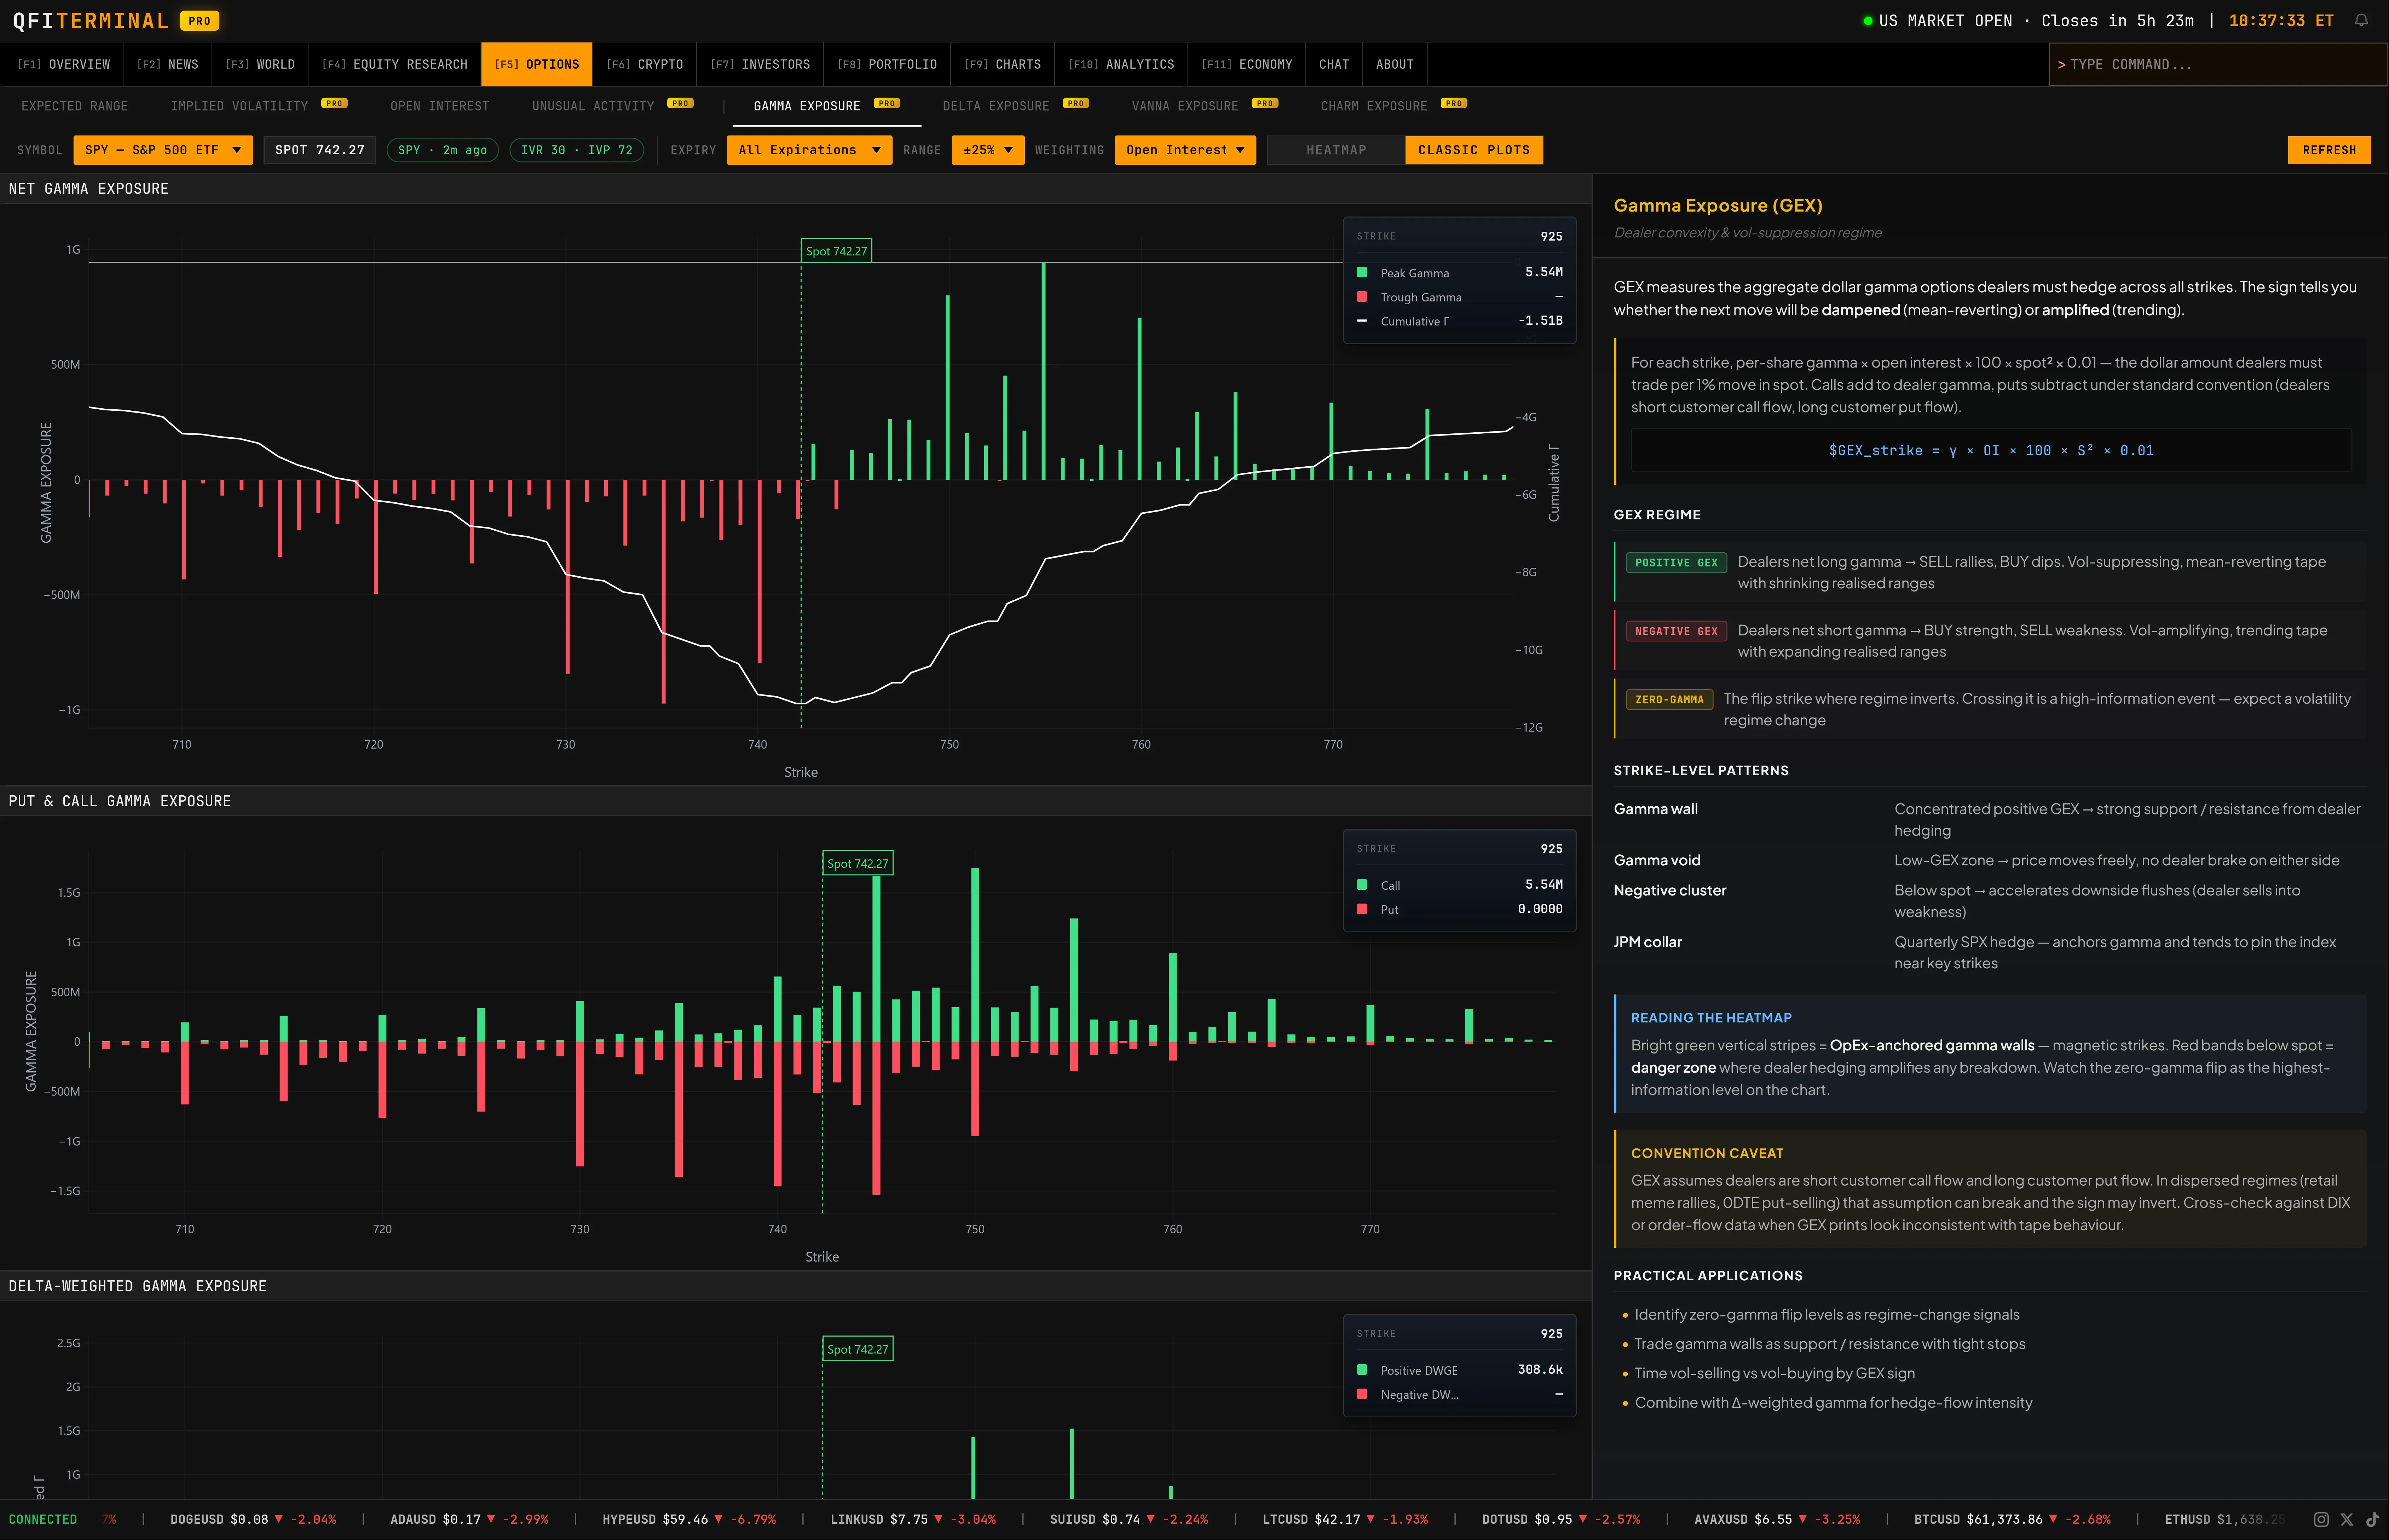
Task: Switch to Open Interest tab
Action: 440,106
